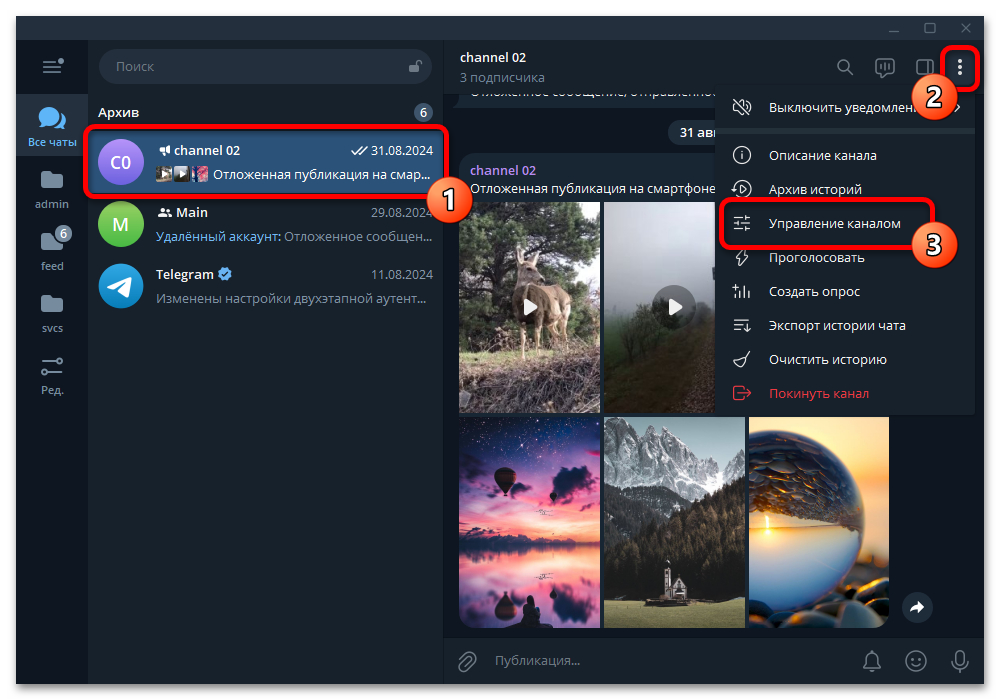This screenshot has width=1000, height=700.
Task: Click the paperclip attach file icon
Action: 467,661
